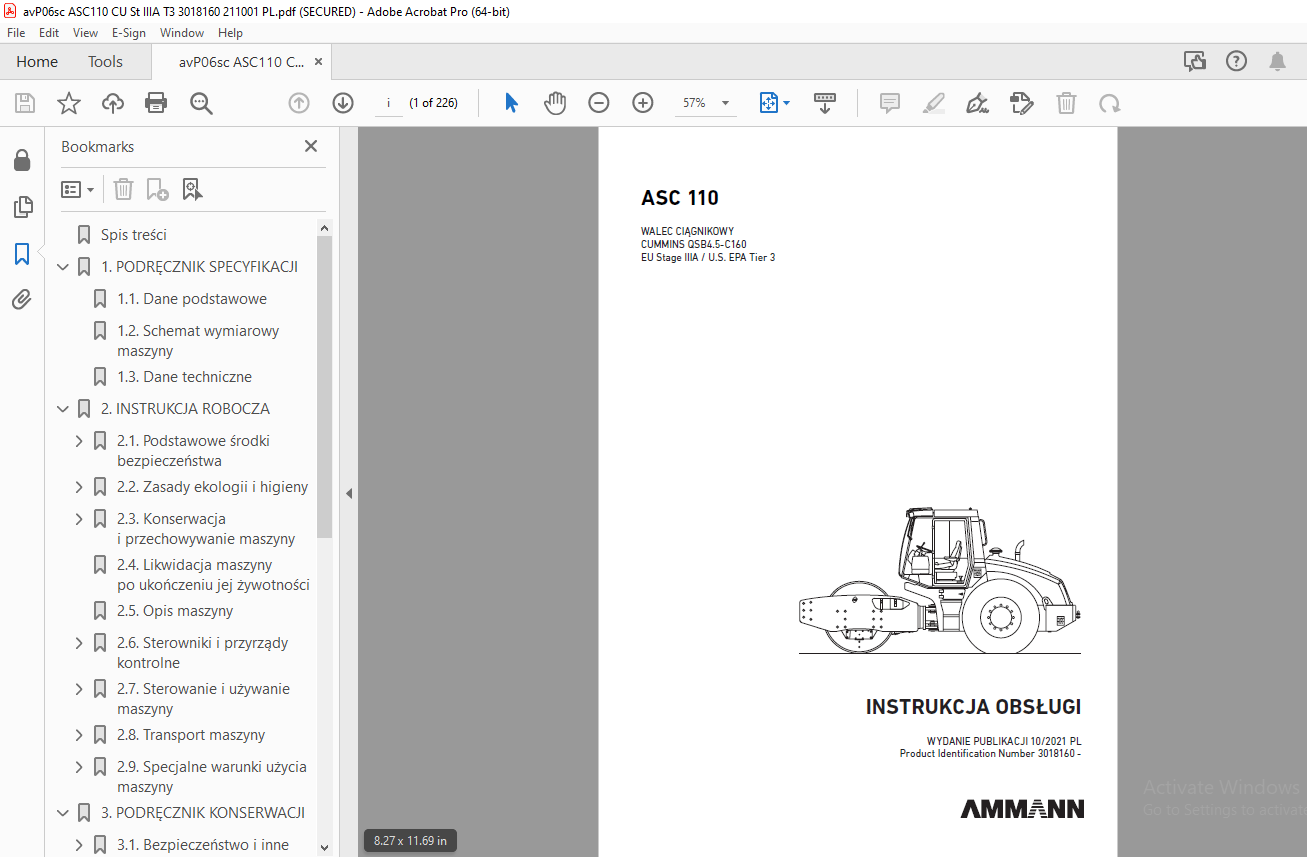The image size is (1307, 857).
Task: Open the E-Sign menu
Action: click(x=129, y=33)
